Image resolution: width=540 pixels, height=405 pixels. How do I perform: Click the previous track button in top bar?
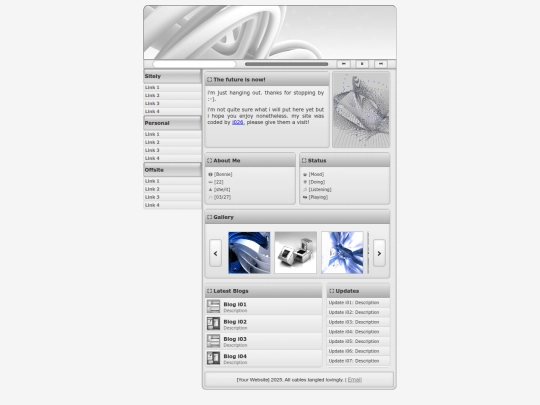point(343,64)
